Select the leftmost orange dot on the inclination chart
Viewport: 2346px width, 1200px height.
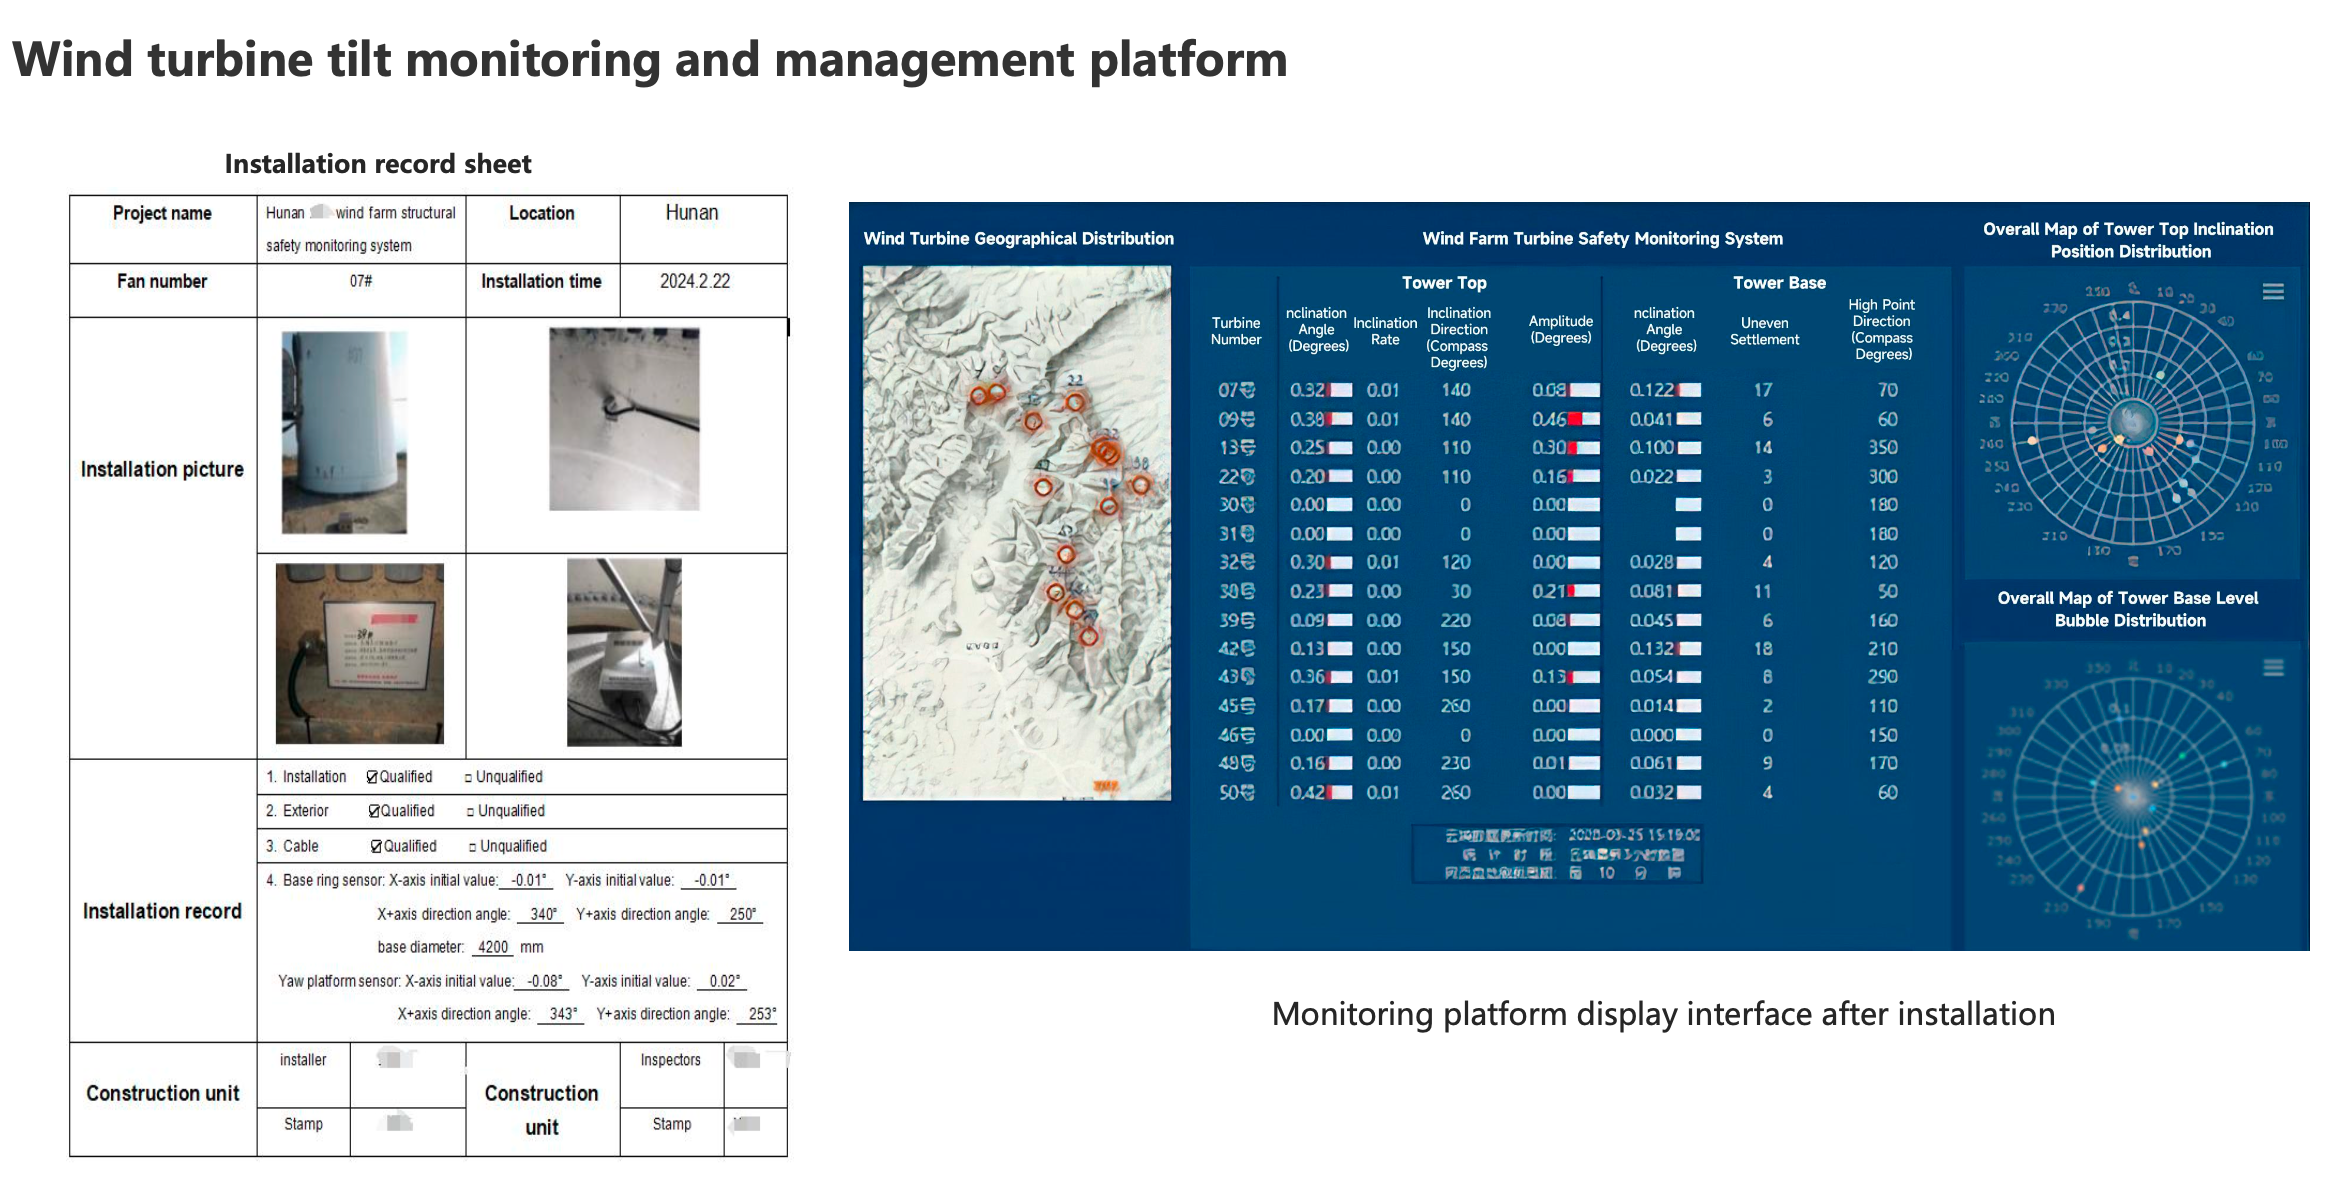click(2032, 440)
